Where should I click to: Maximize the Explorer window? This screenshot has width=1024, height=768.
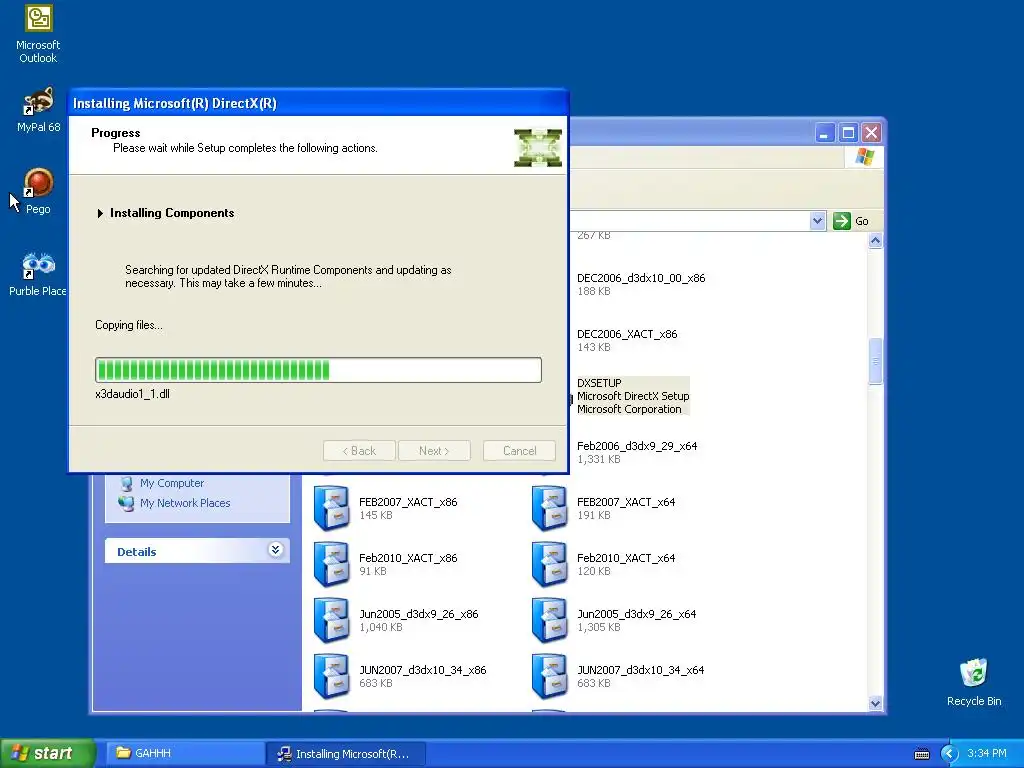[x=848, y=133]
